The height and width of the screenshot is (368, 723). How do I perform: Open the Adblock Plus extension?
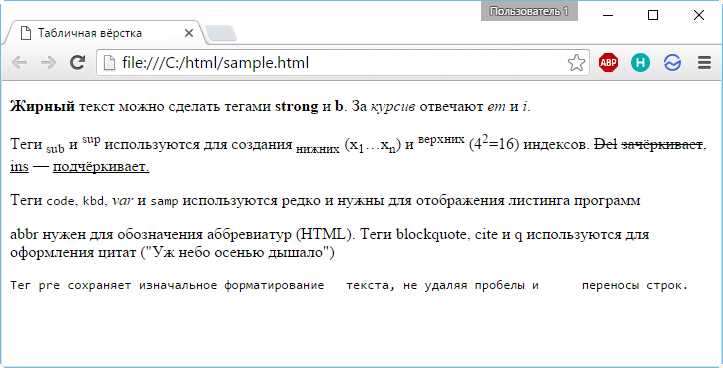pos(608,62)
